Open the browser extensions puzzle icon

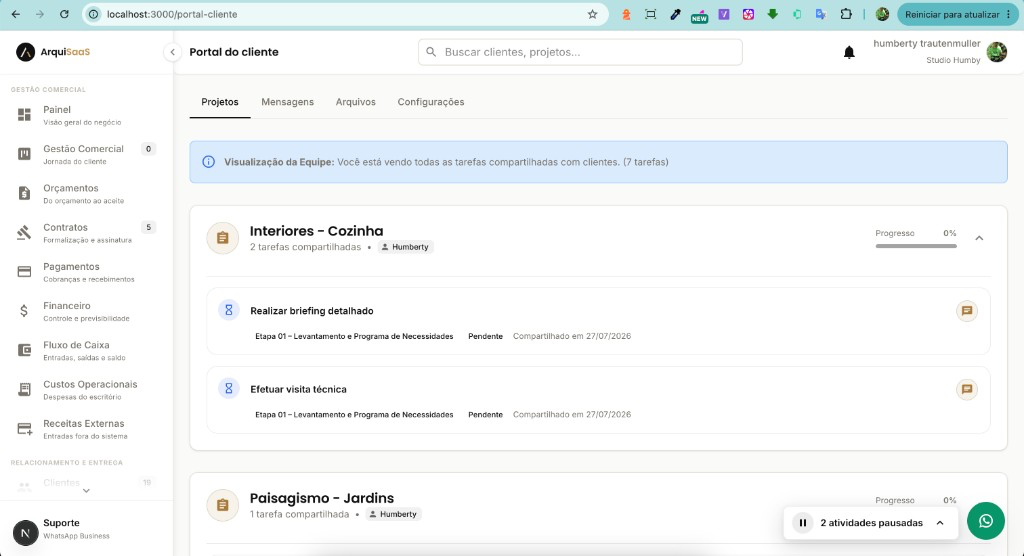[x=846, y=14]
